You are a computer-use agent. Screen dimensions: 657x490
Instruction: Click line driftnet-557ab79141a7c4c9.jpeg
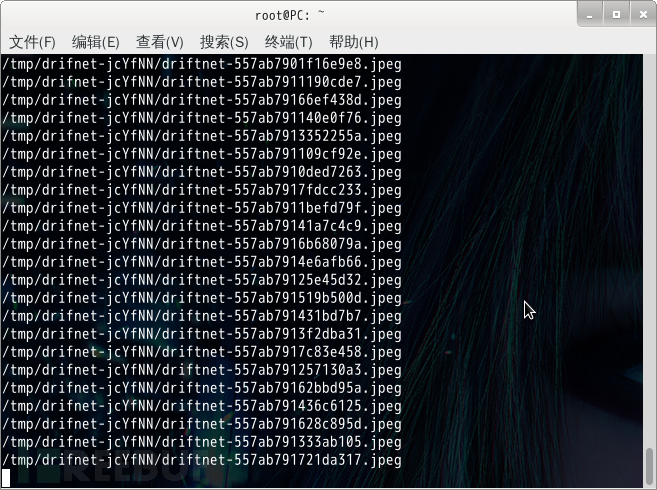(x=202, y=226)
